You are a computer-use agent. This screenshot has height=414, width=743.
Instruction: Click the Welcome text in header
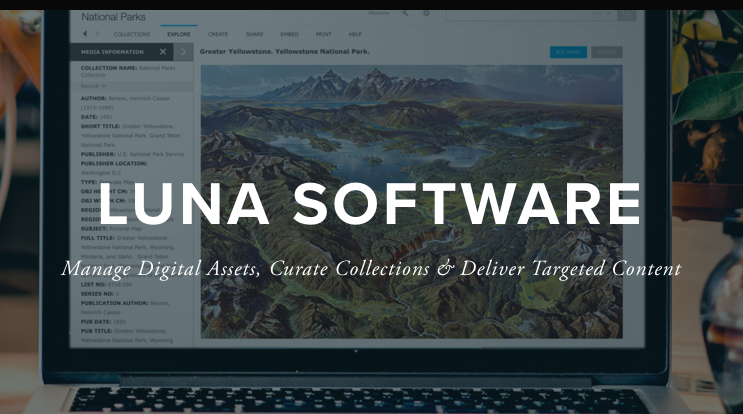pos(379,13)
